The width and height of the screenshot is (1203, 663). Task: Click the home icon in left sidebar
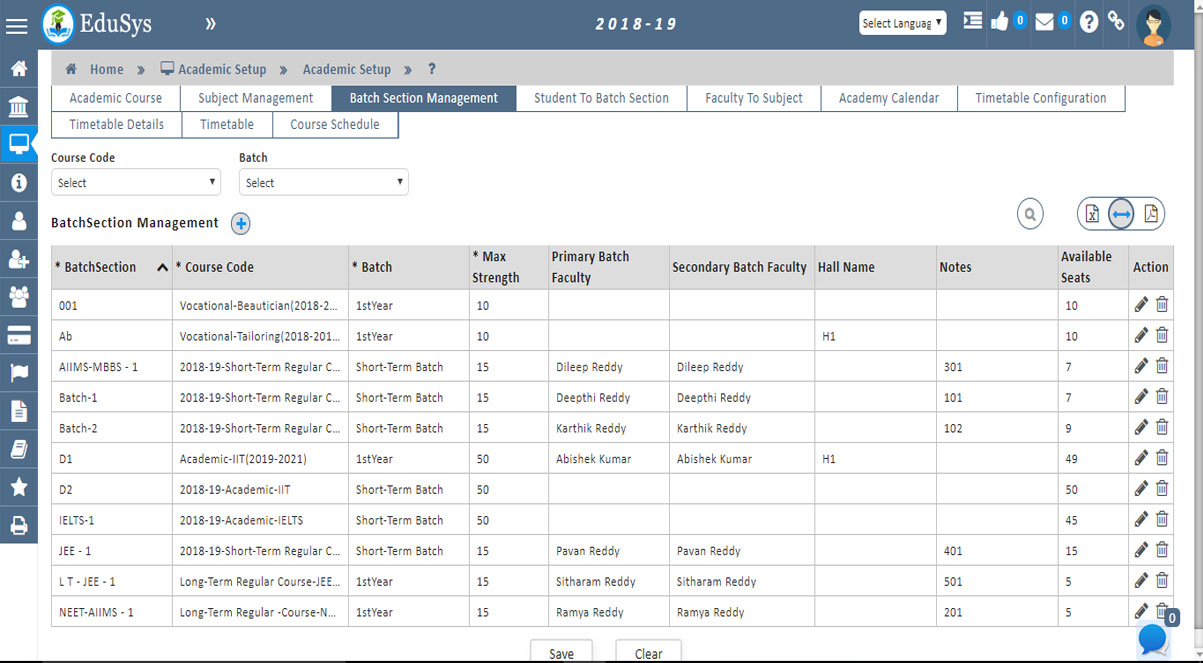pyautogui.click(x=18, y=69)
